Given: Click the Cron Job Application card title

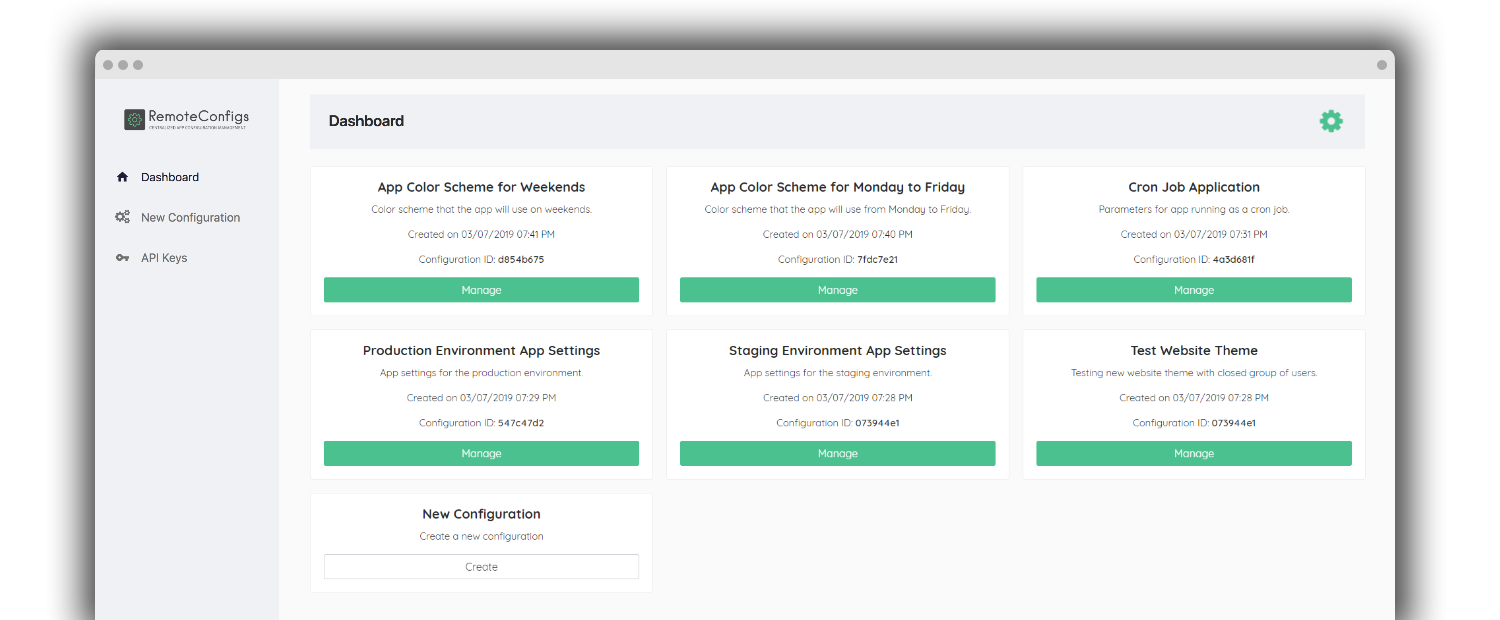Looking at the screenshot, I should 1193,187.
